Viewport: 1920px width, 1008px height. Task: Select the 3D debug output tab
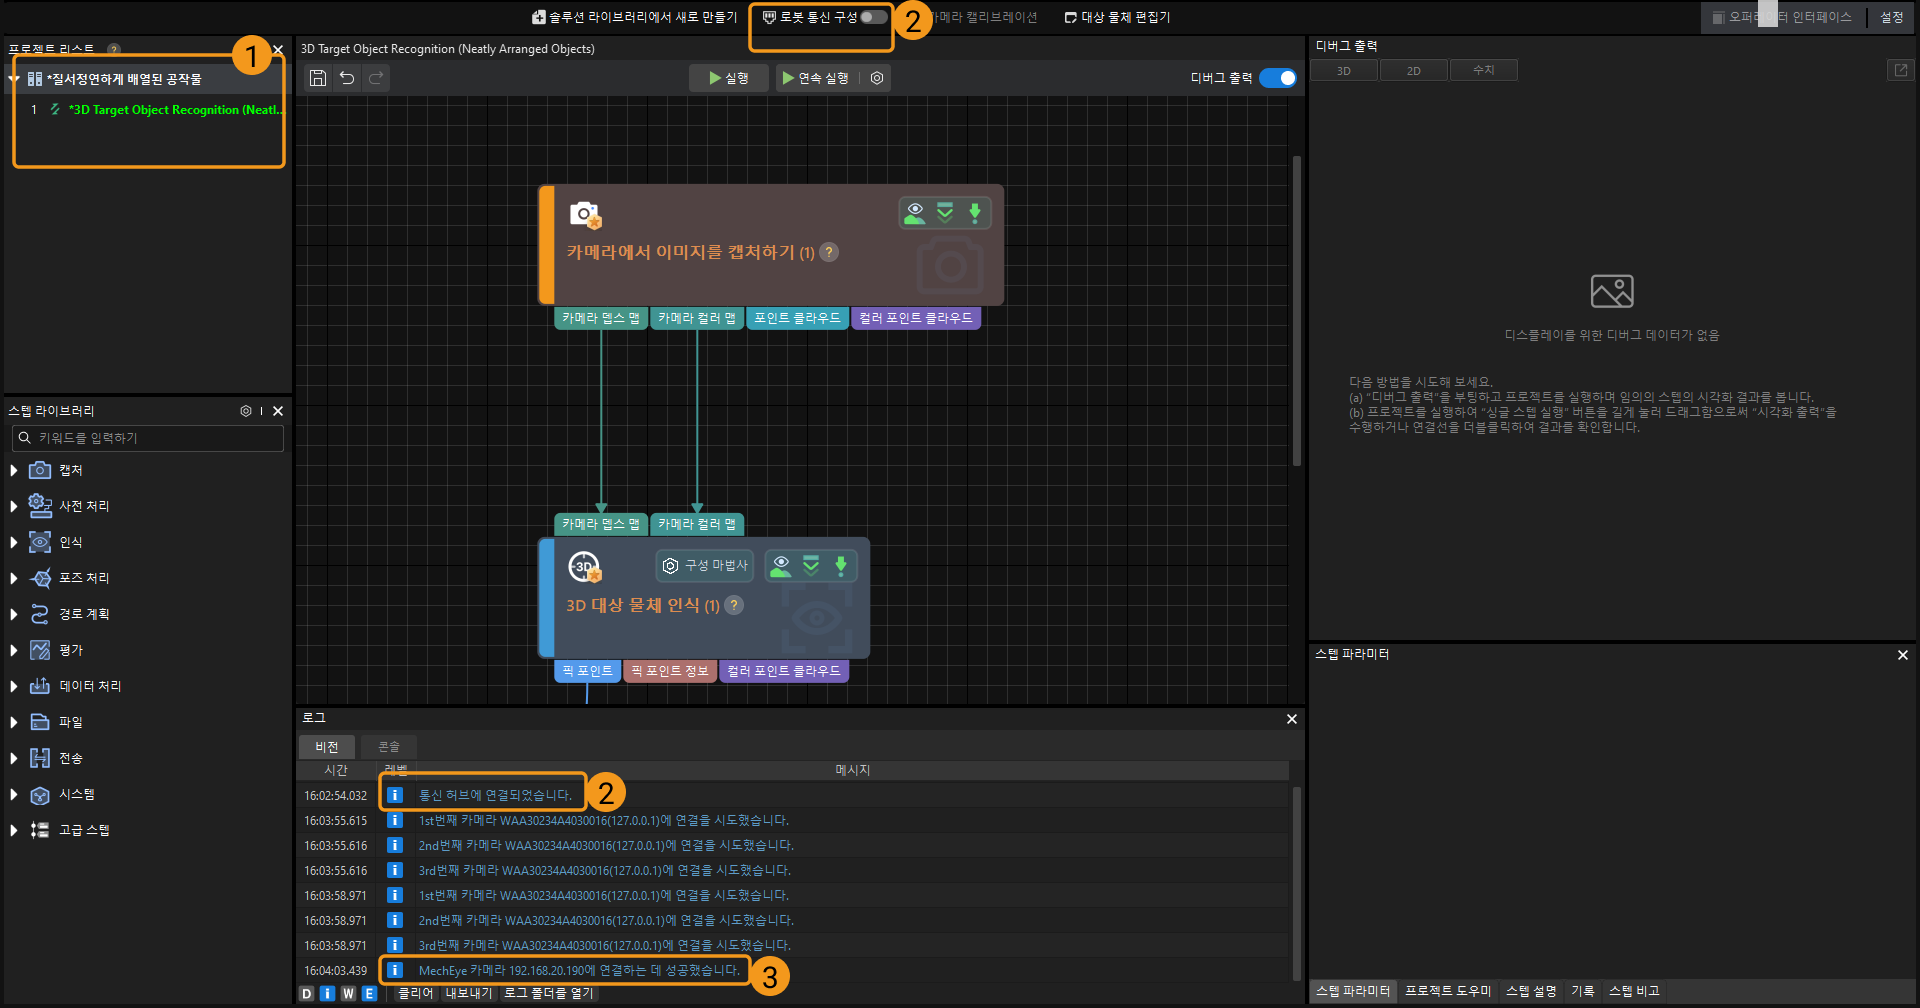pyautogui.click(x=1344, y=70)
